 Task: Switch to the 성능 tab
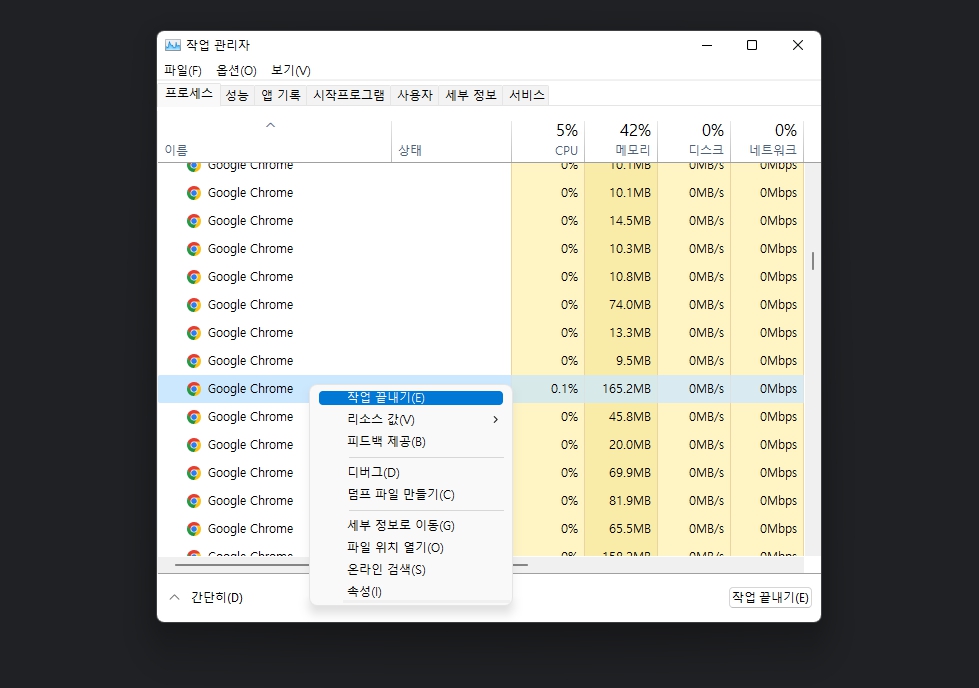(235, 94)
